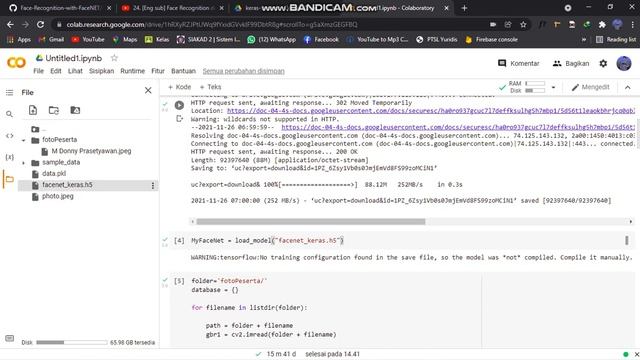Screen dimensions: 640x360
Task: Open the RAM Disk connection dropdown
Action: coord(553,87)
